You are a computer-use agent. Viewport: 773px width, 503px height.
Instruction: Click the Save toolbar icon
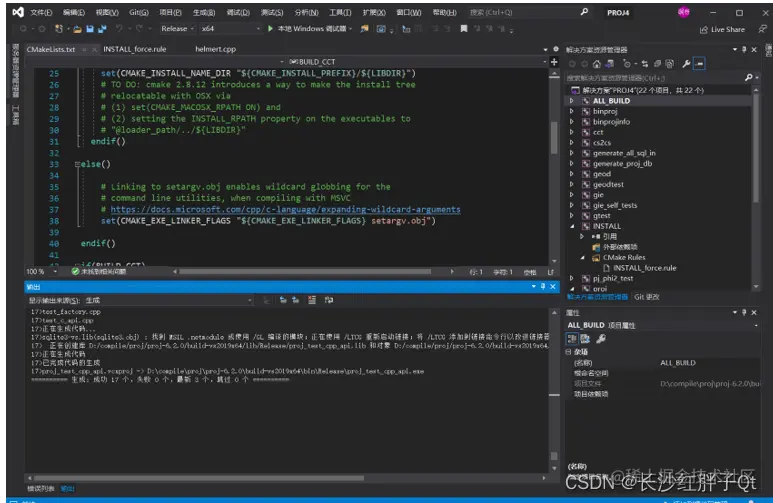pos(90,29)
